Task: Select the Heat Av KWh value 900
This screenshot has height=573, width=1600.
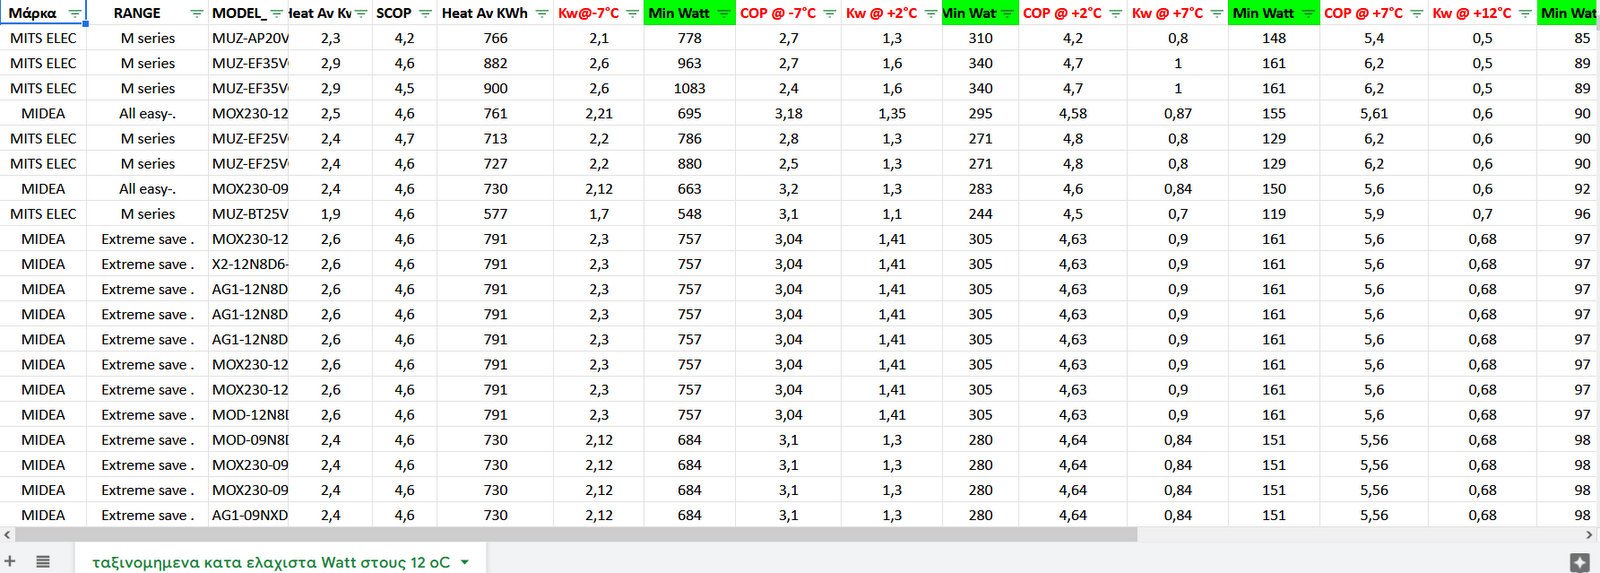Action: point(495,88)
